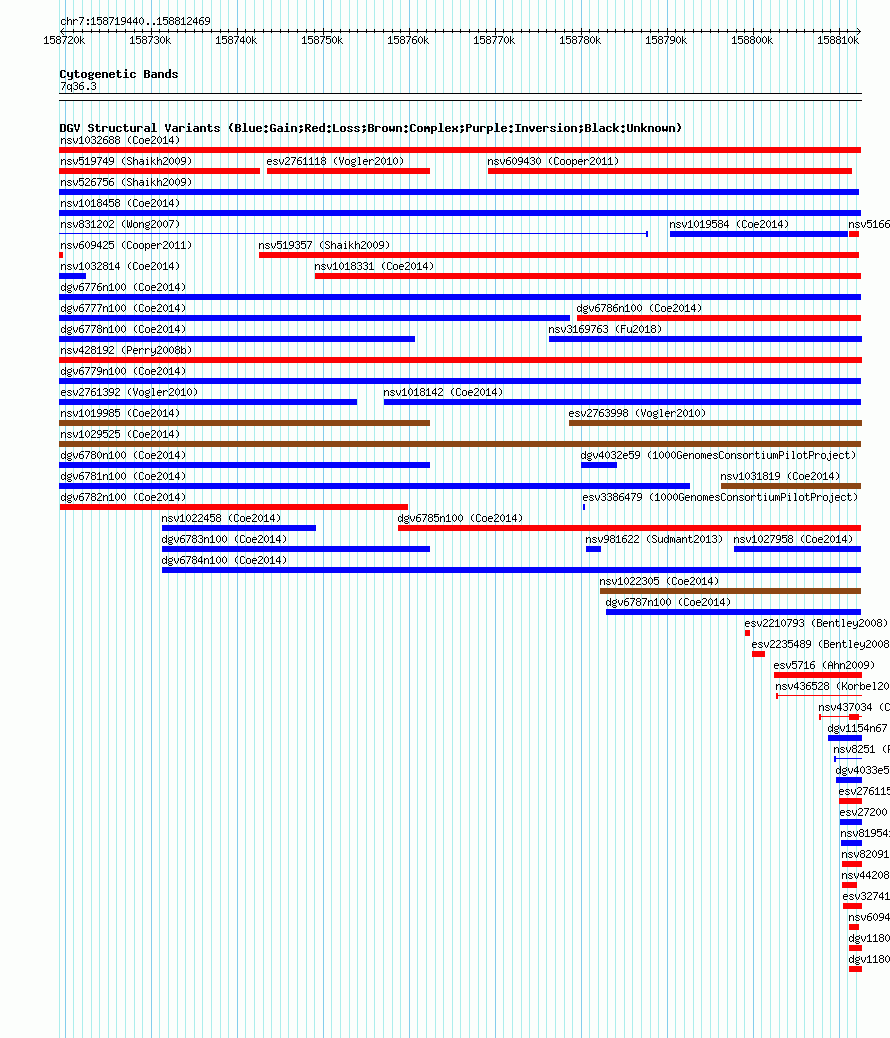
Task: Click dgv6782n100 (Coe2014) label
Action: coord(123,498)
